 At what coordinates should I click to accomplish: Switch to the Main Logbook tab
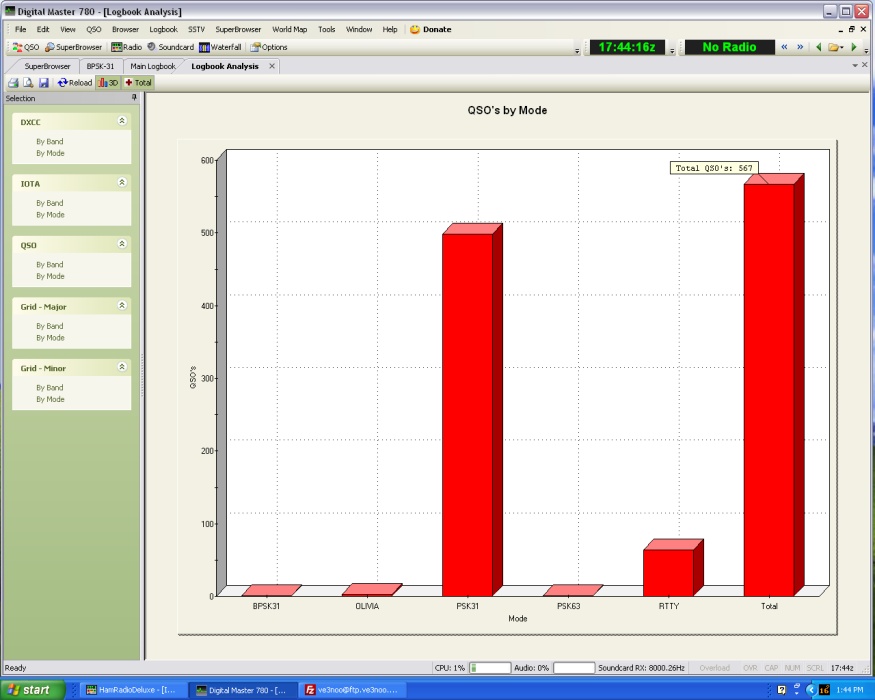point(152,66)
